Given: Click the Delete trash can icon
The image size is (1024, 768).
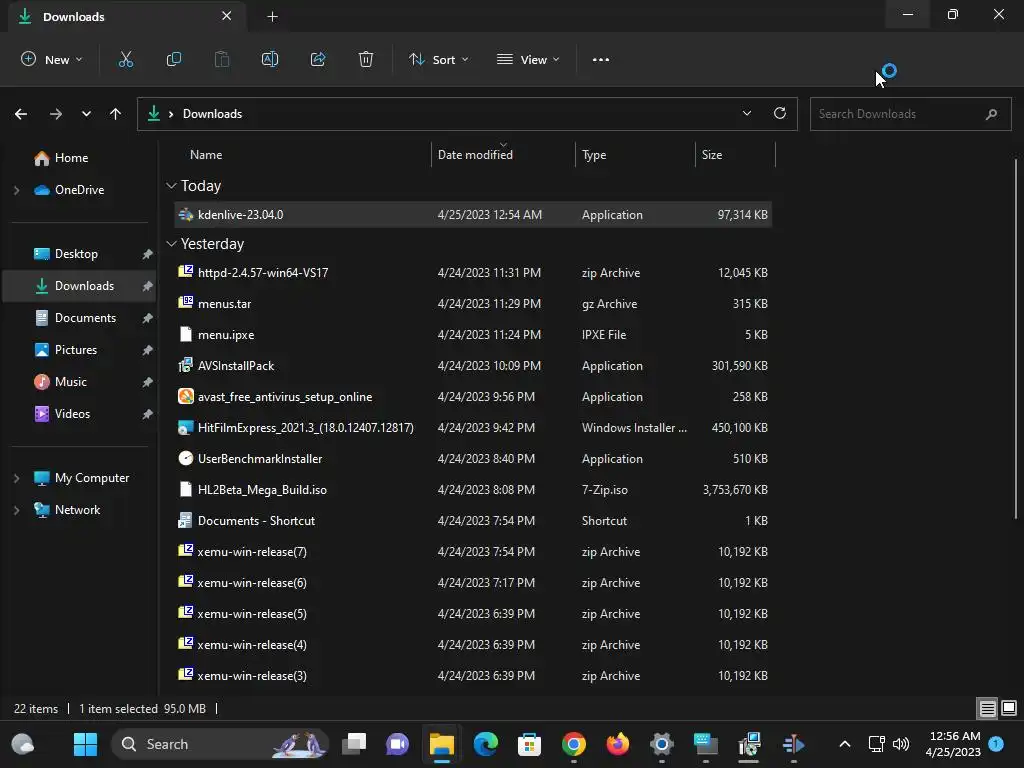Looking at the screenshot, I should [366, 59].
